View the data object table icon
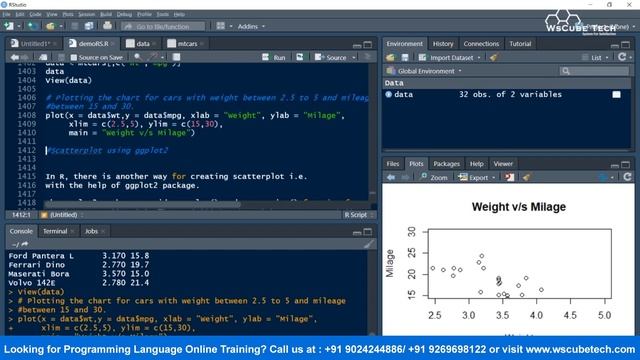 616,95
